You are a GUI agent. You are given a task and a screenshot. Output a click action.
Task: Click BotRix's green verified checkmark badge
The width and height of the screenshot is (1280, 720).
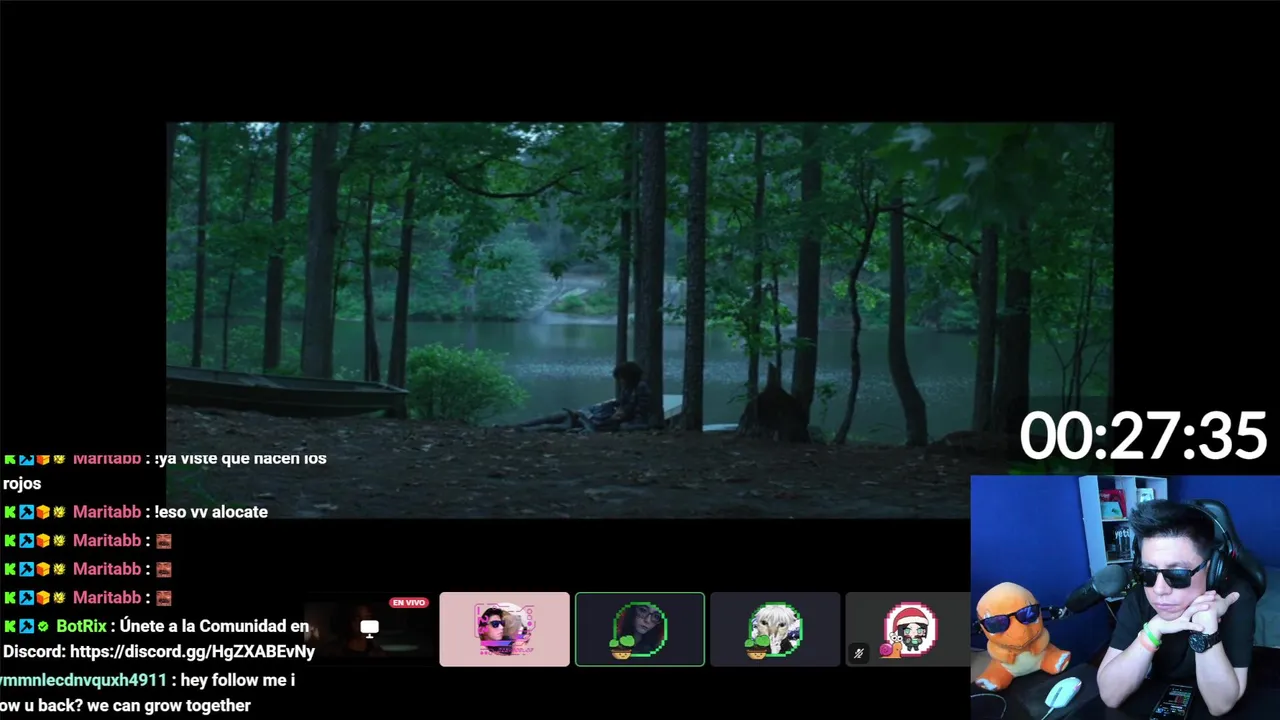[x=42, y=626]
